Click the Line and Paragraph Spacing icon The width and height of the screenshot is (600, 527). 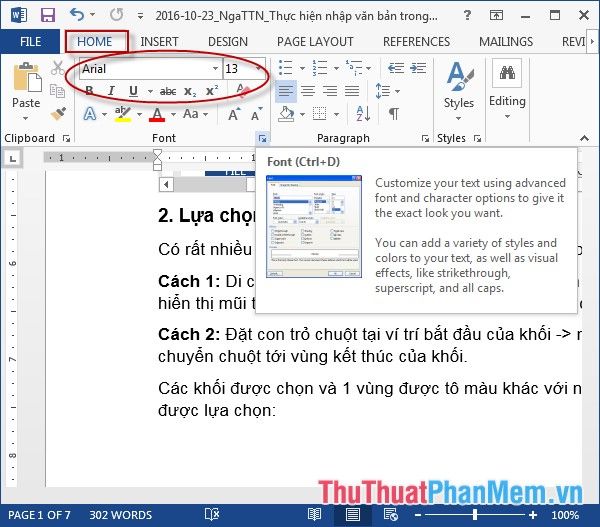383,91
